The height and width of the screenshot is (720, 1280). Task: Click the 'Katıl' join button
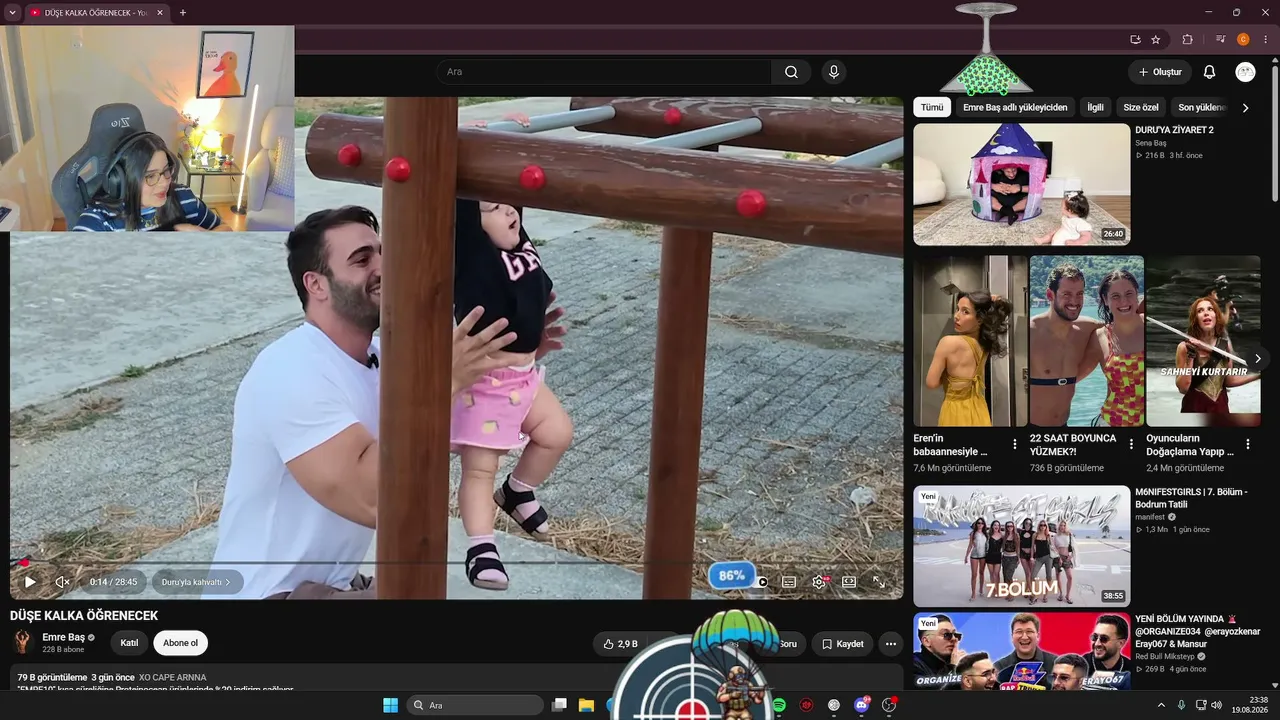tap(129, 643)
